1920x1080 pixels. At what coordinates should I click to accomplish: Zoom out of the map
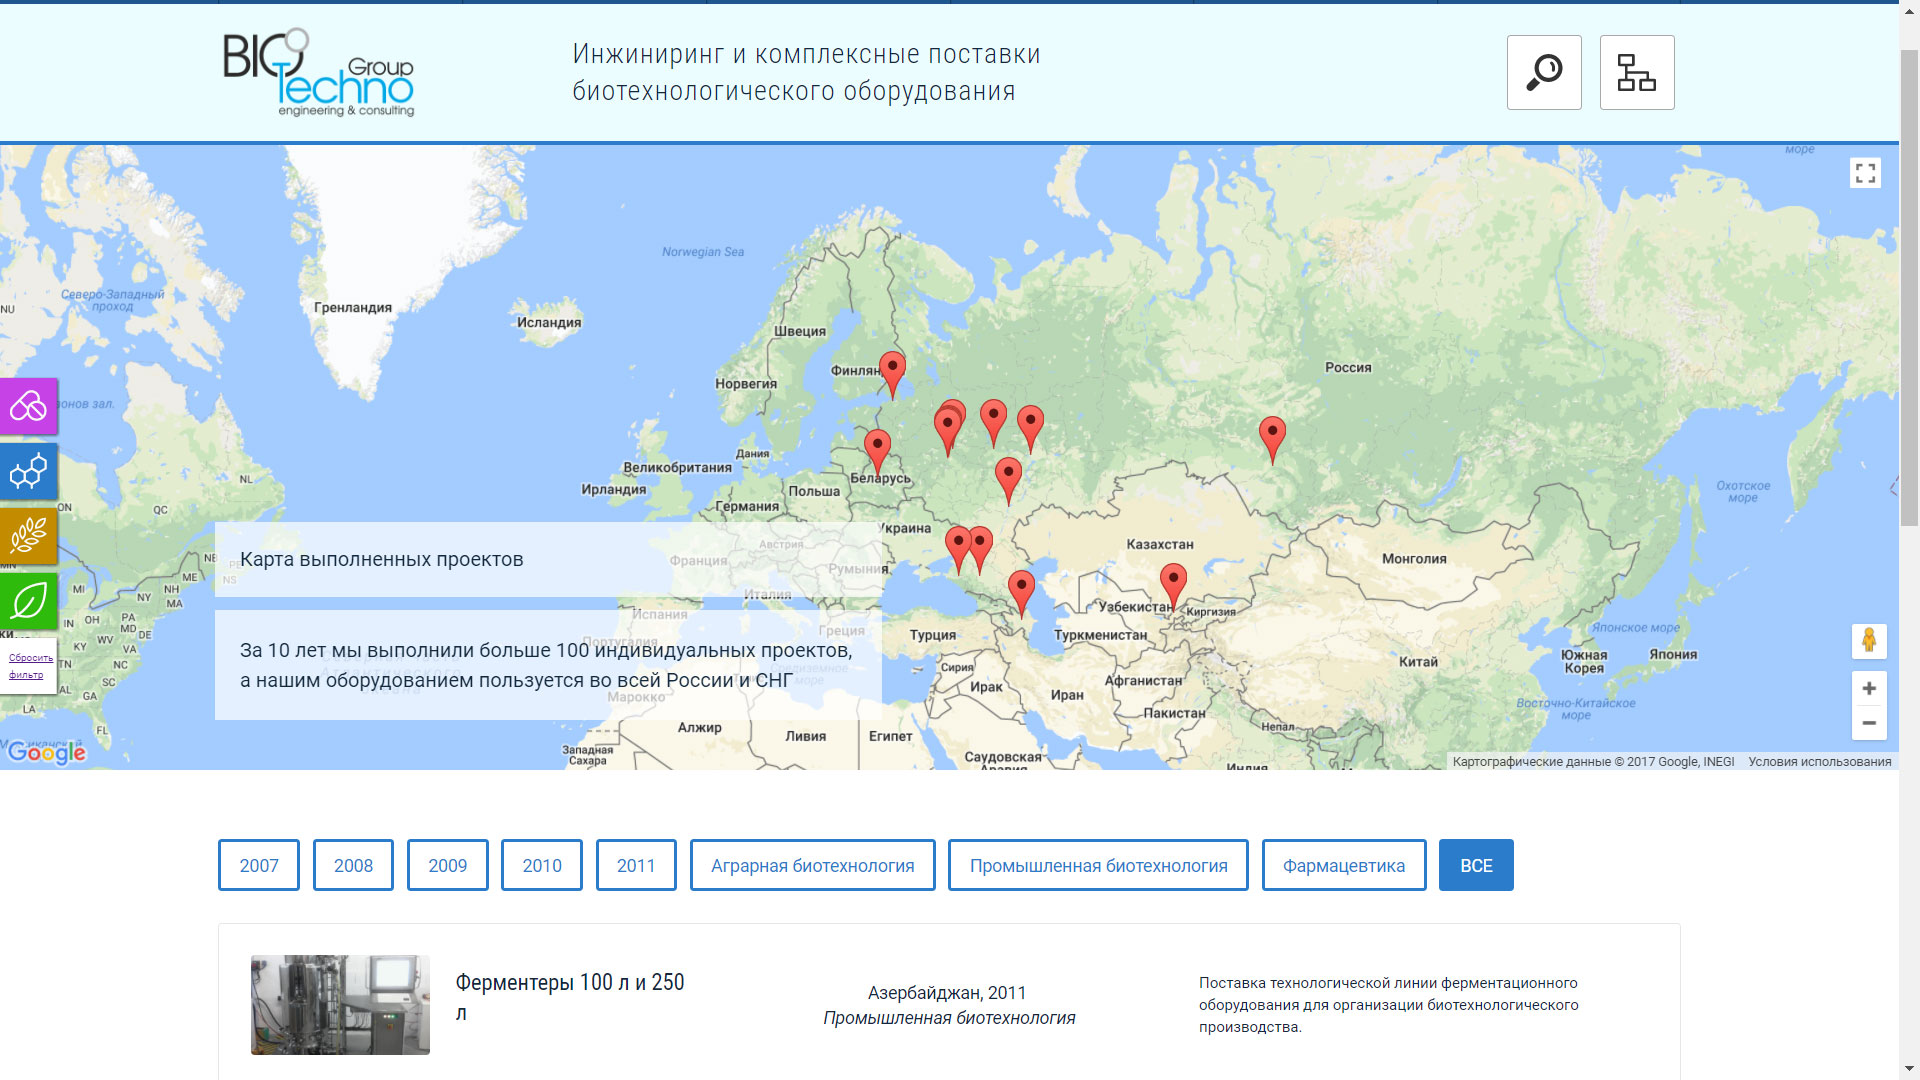[x=1869, y=723]
